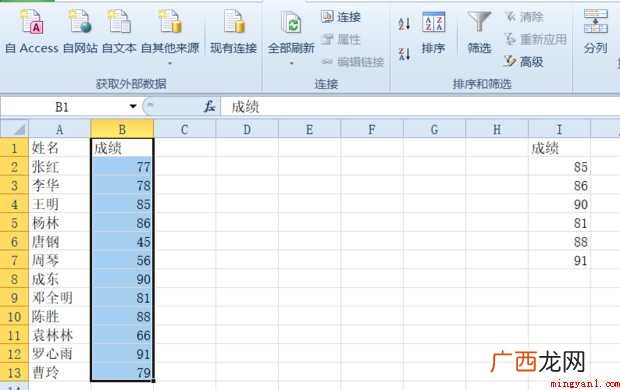Screen dimensions: 620x390
Task: Select row 10 header
Action: click(x=14, y=316)
